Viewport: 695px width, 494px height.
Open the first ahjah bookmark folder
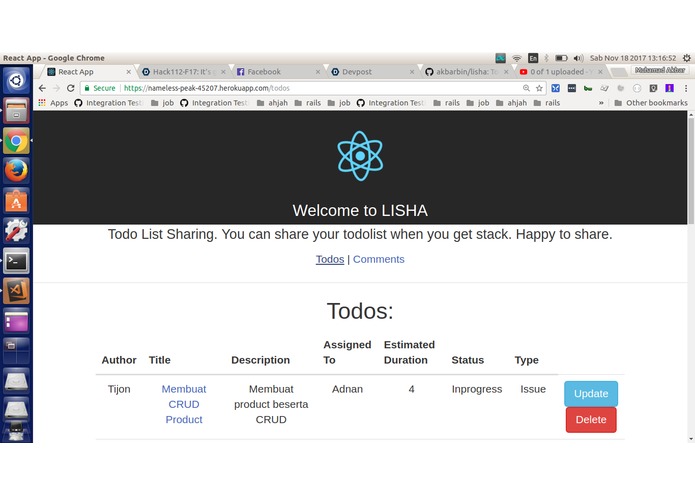(272, 103)
